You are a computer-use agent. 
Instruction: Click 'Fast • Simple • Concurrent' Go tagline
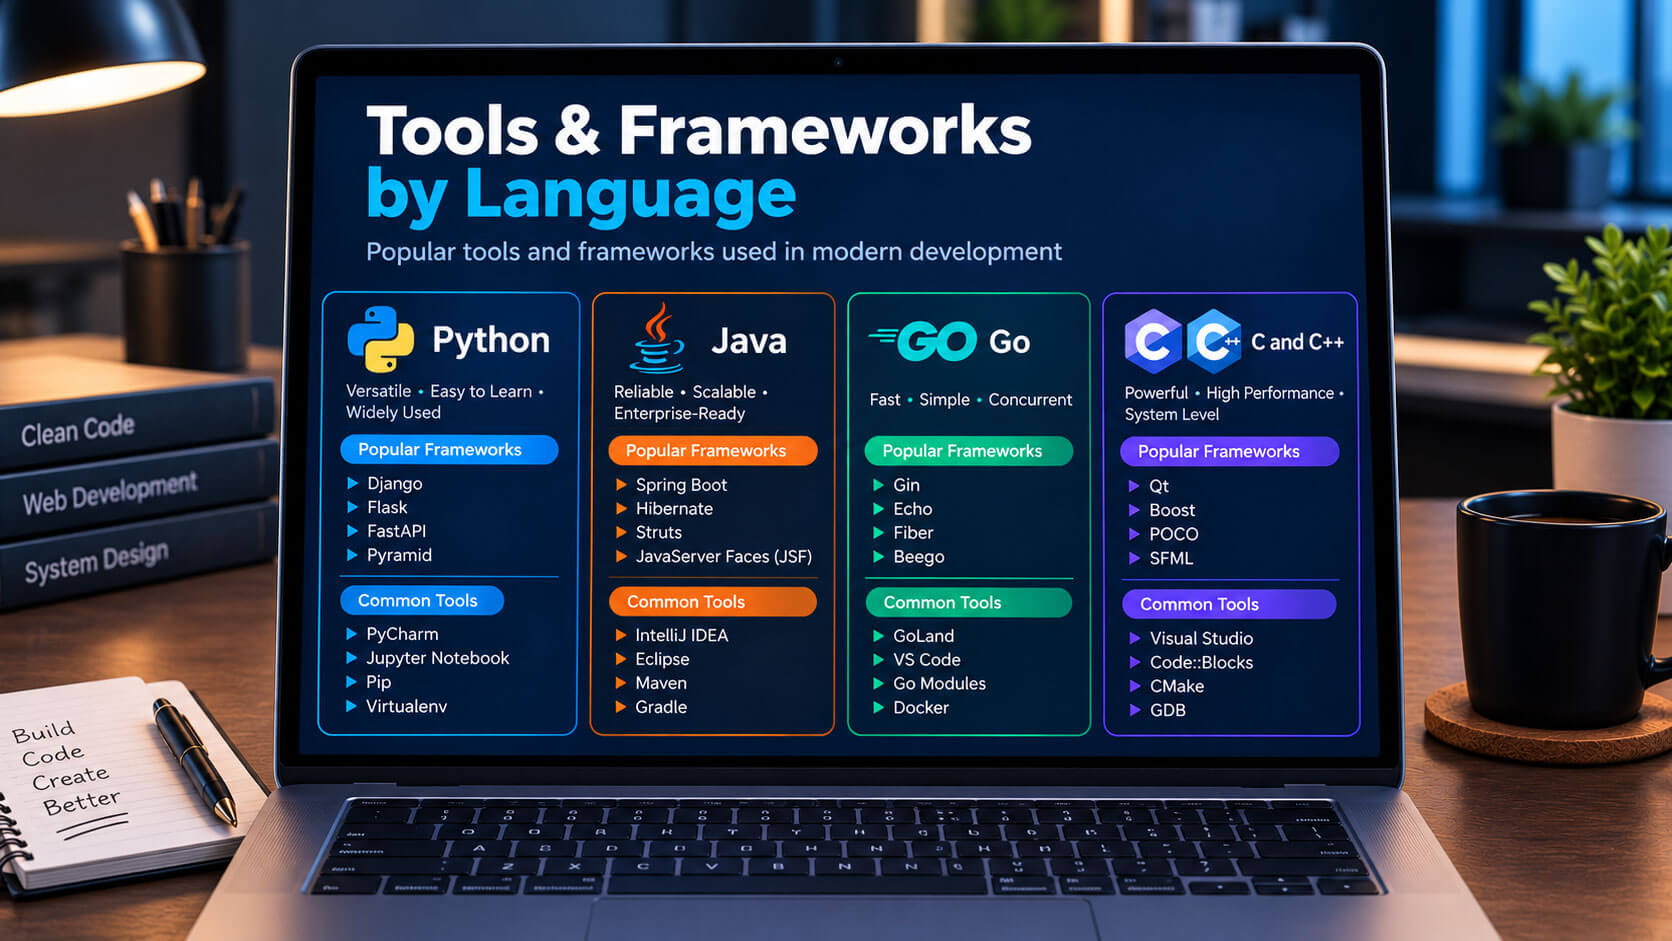pyautogui.click(x=971, y=399)
